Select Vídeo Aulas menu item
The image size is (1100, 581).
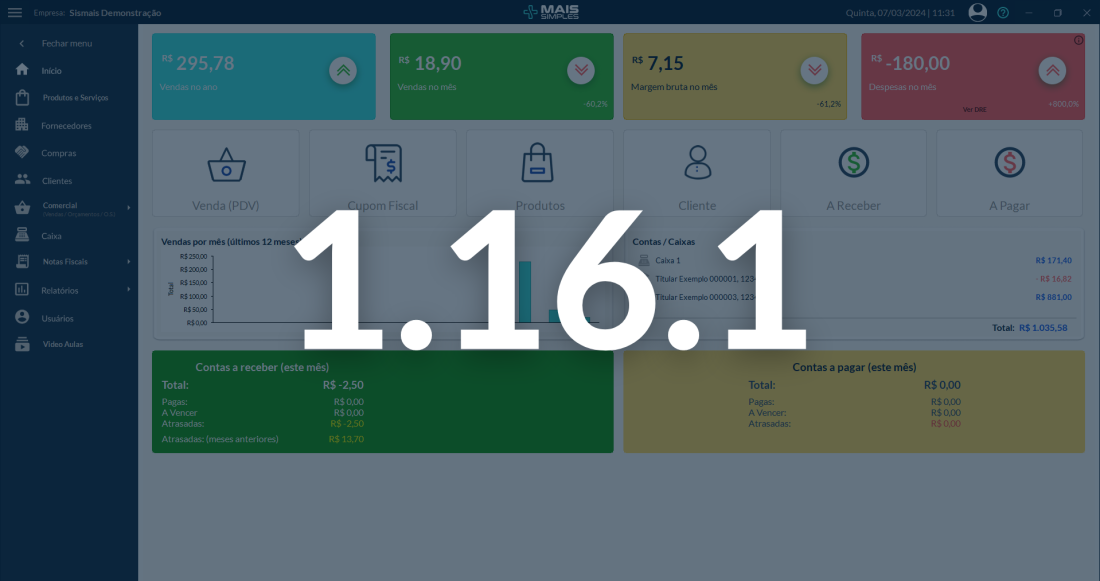63,345
